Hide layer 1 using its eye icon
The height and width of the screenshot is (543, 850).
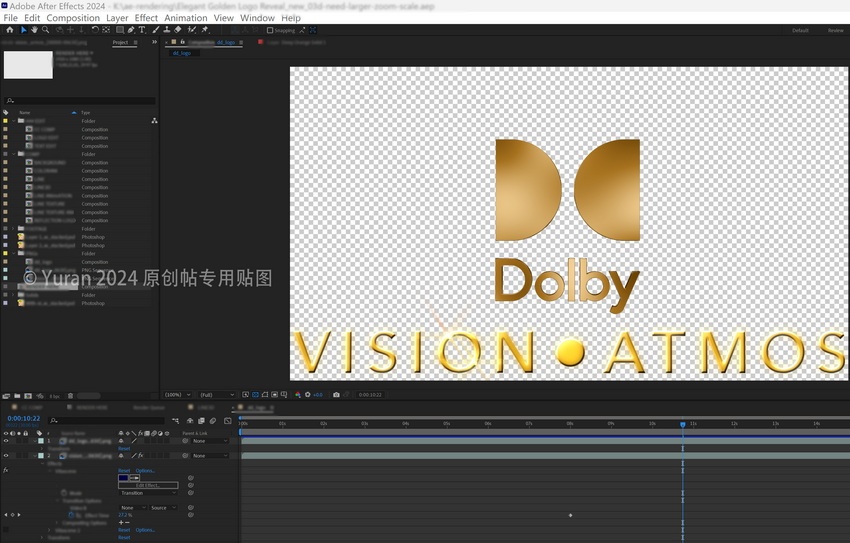click(6, 441)
